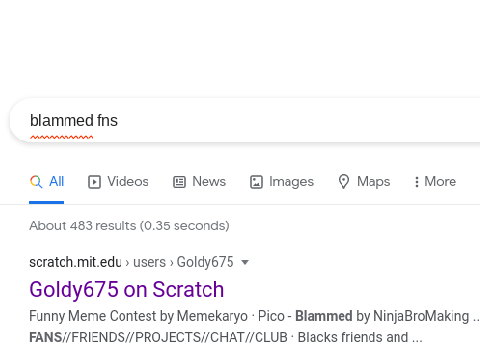This screenshot has height=360, width=480.
Task: Switch to the News tab label
Action: pos(209,182)
